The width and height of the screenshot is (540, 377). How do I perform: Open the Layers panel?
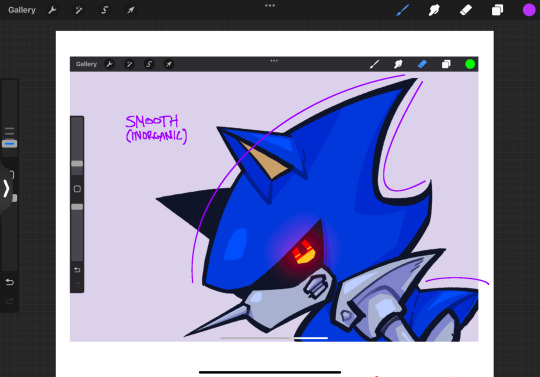click(497, 10)
